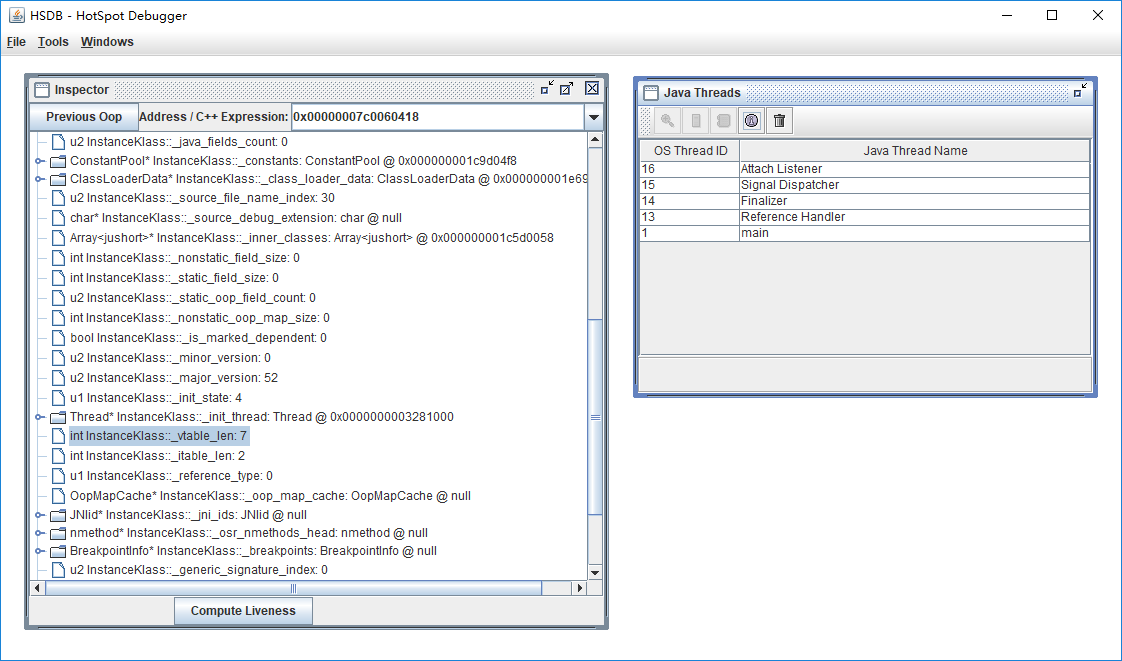Screen dimensions: 1122x661
Task: Expand the ConstantPool _constants tree node
Action: 39,161
